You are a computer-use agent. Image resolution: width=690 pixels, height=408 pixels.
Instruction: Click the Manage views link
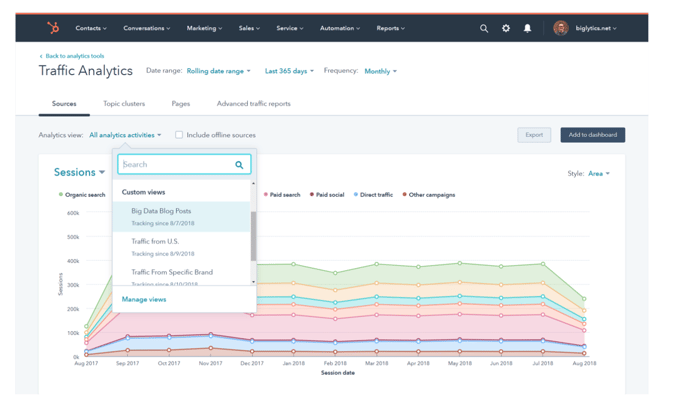[144, 299]
